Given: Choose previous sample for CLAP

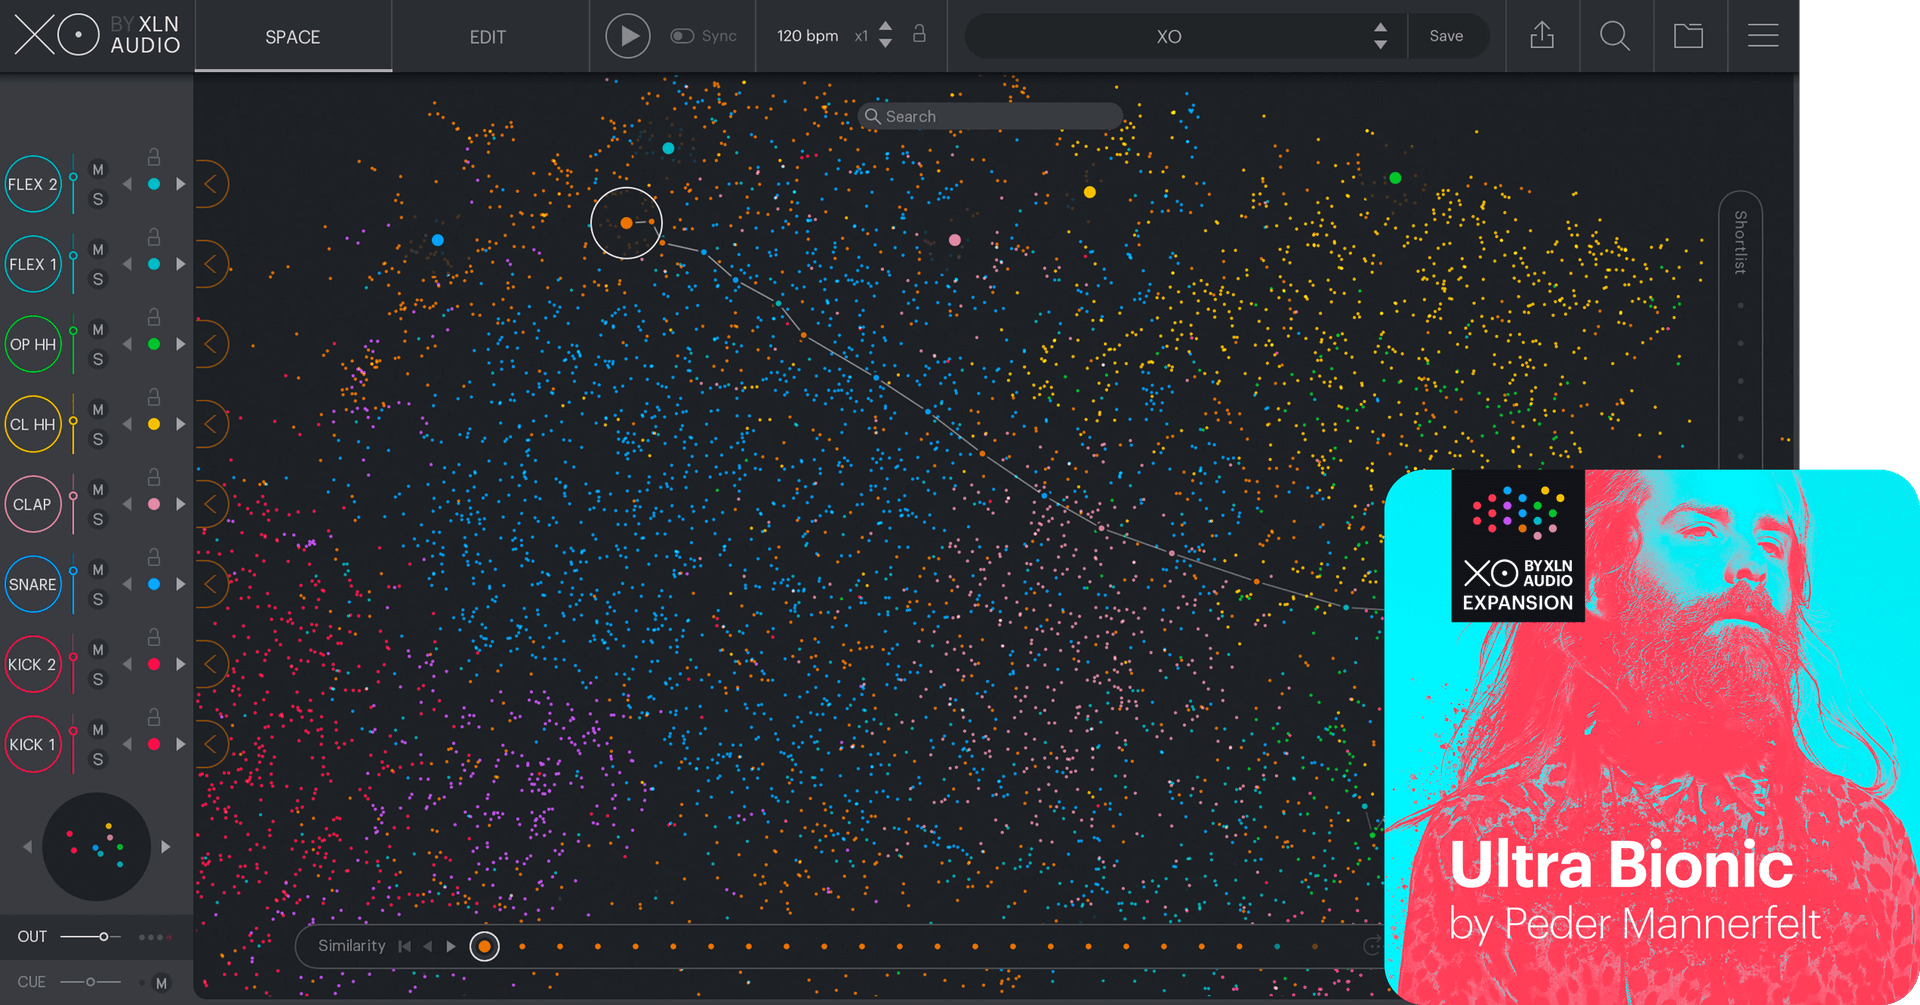Looking at the screenshot, I should tap(127, 504).
